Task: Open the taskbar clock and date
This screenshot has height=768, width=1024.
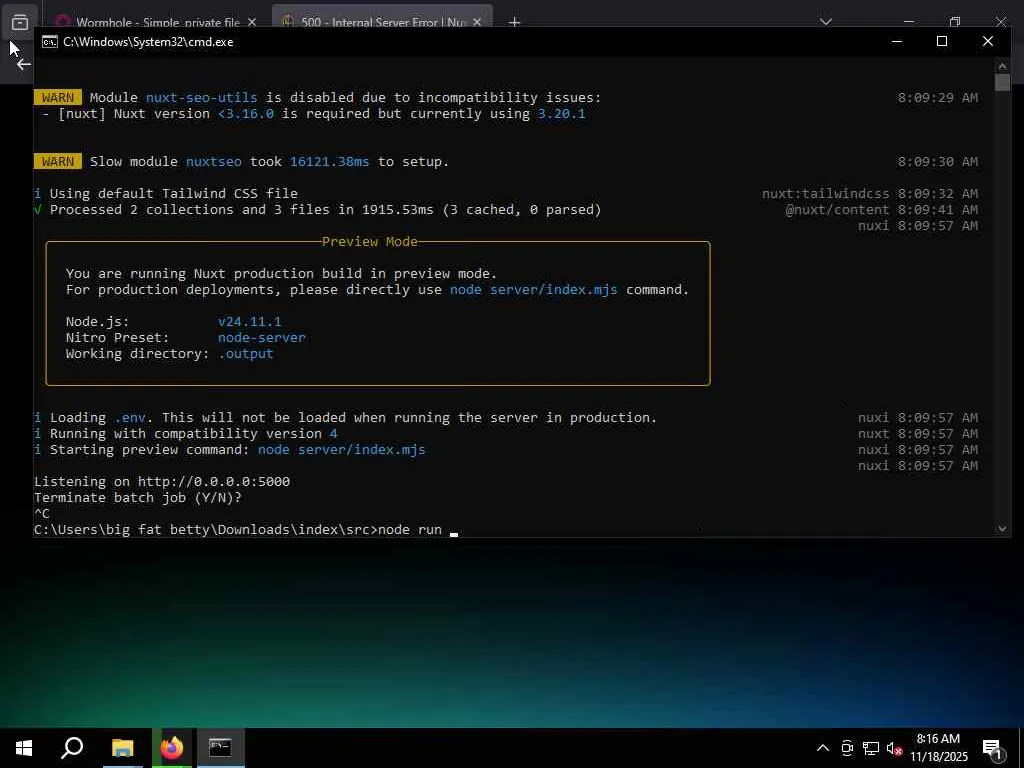Action: coord(938,748)
